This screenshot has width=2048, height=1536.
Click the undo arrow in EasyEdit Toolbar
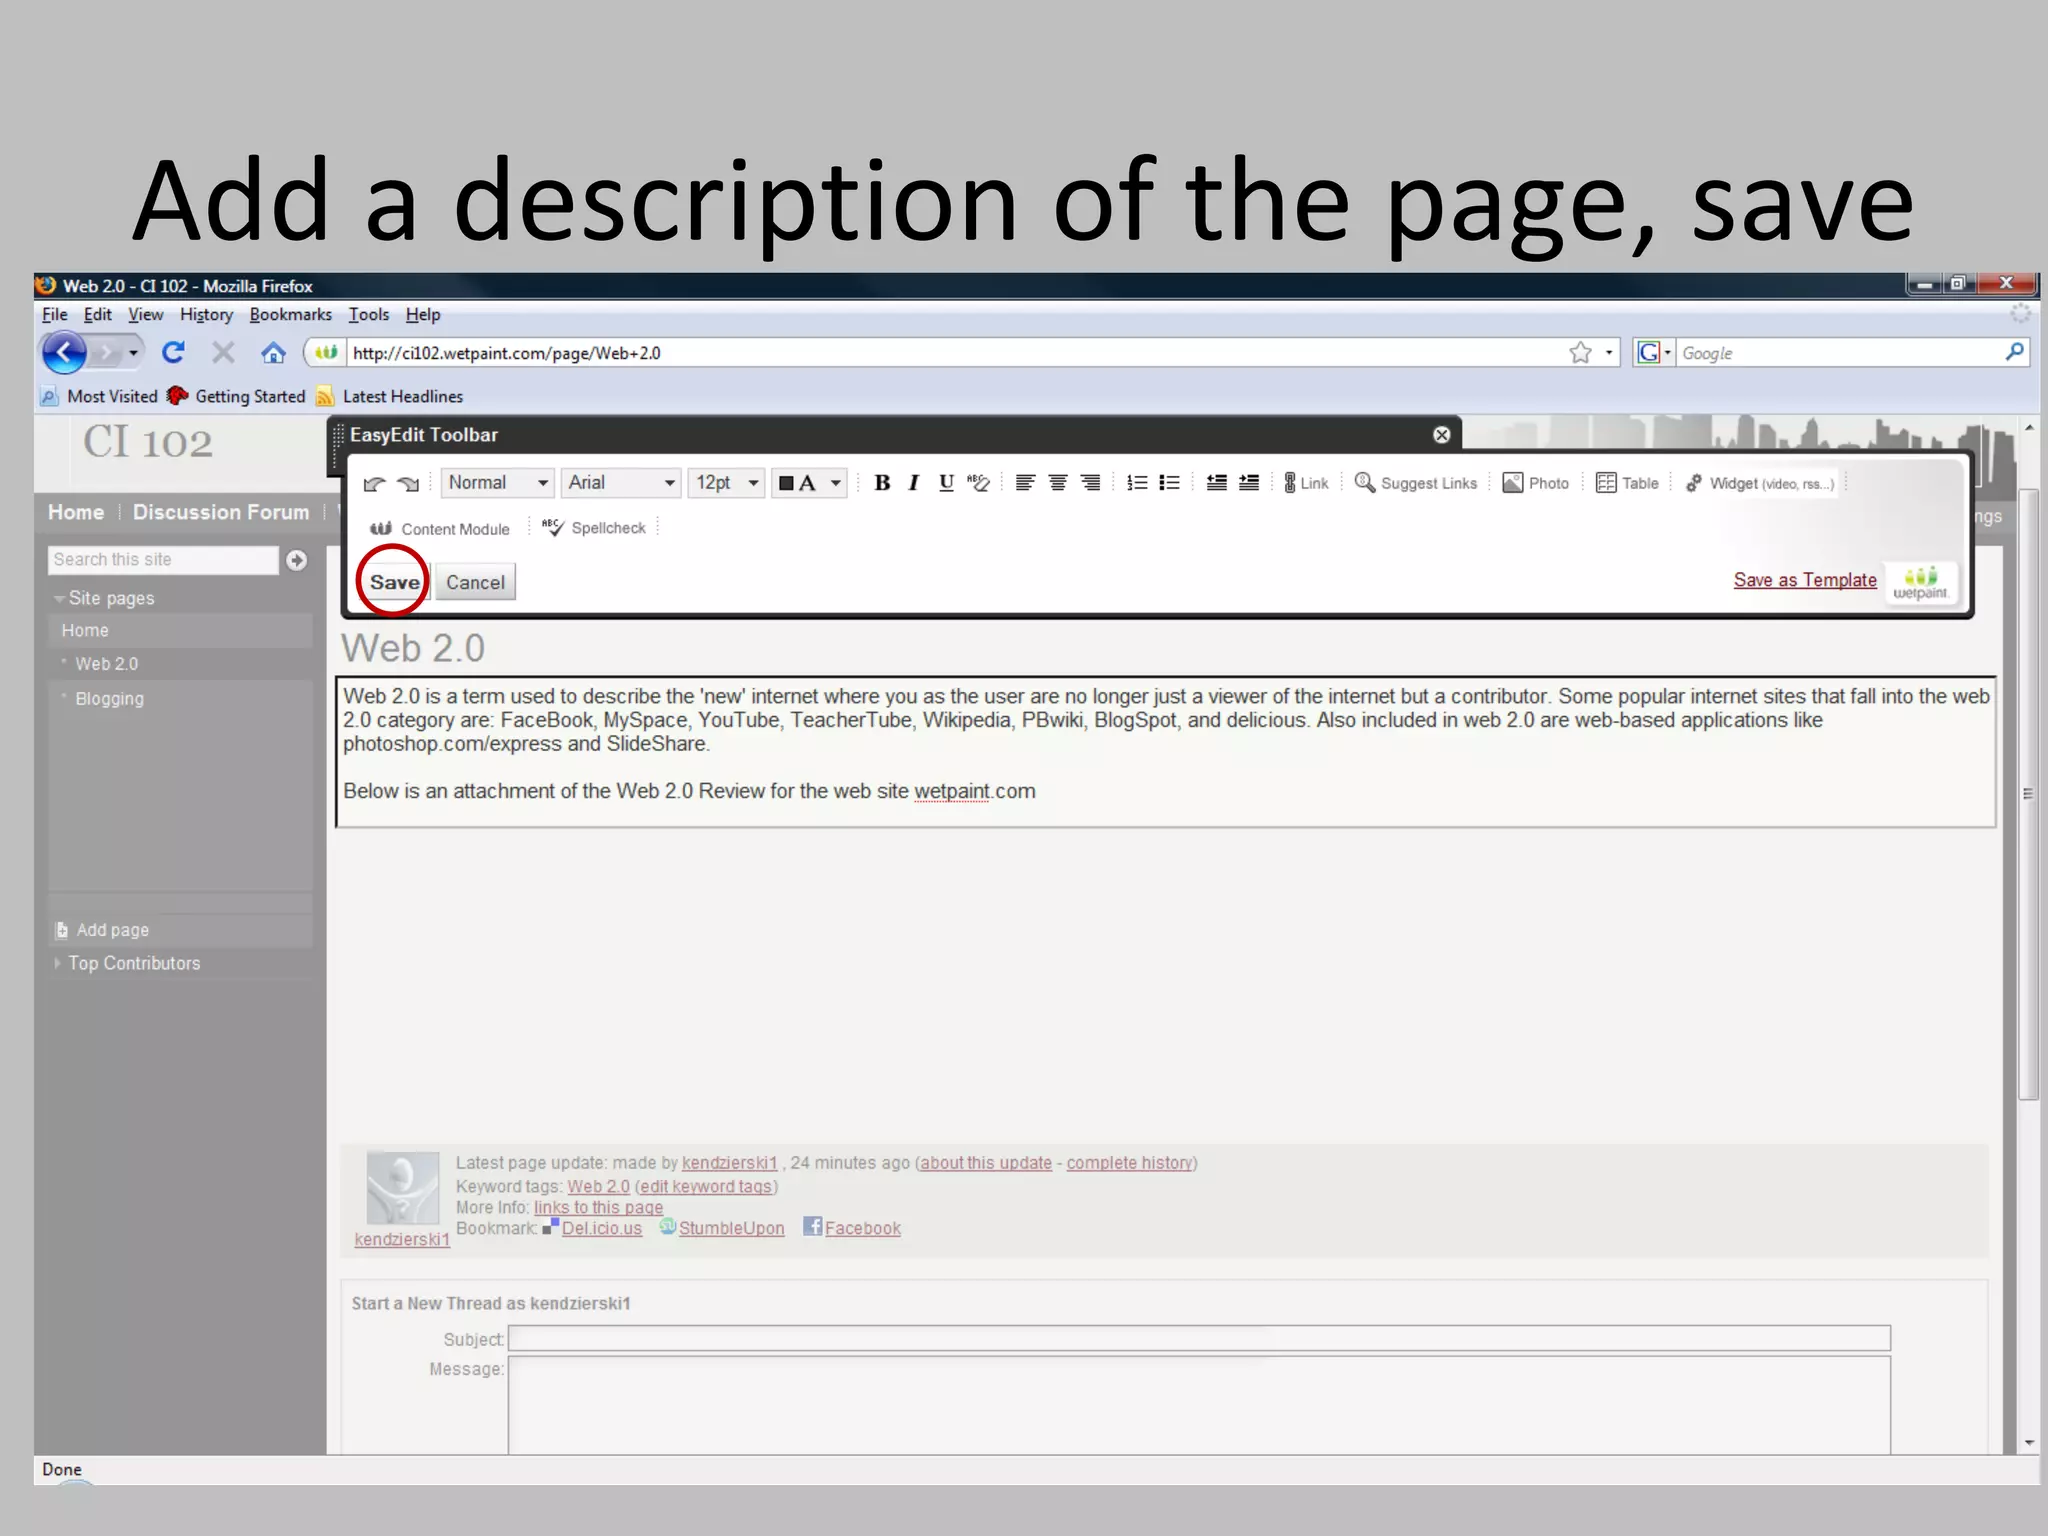374,484
